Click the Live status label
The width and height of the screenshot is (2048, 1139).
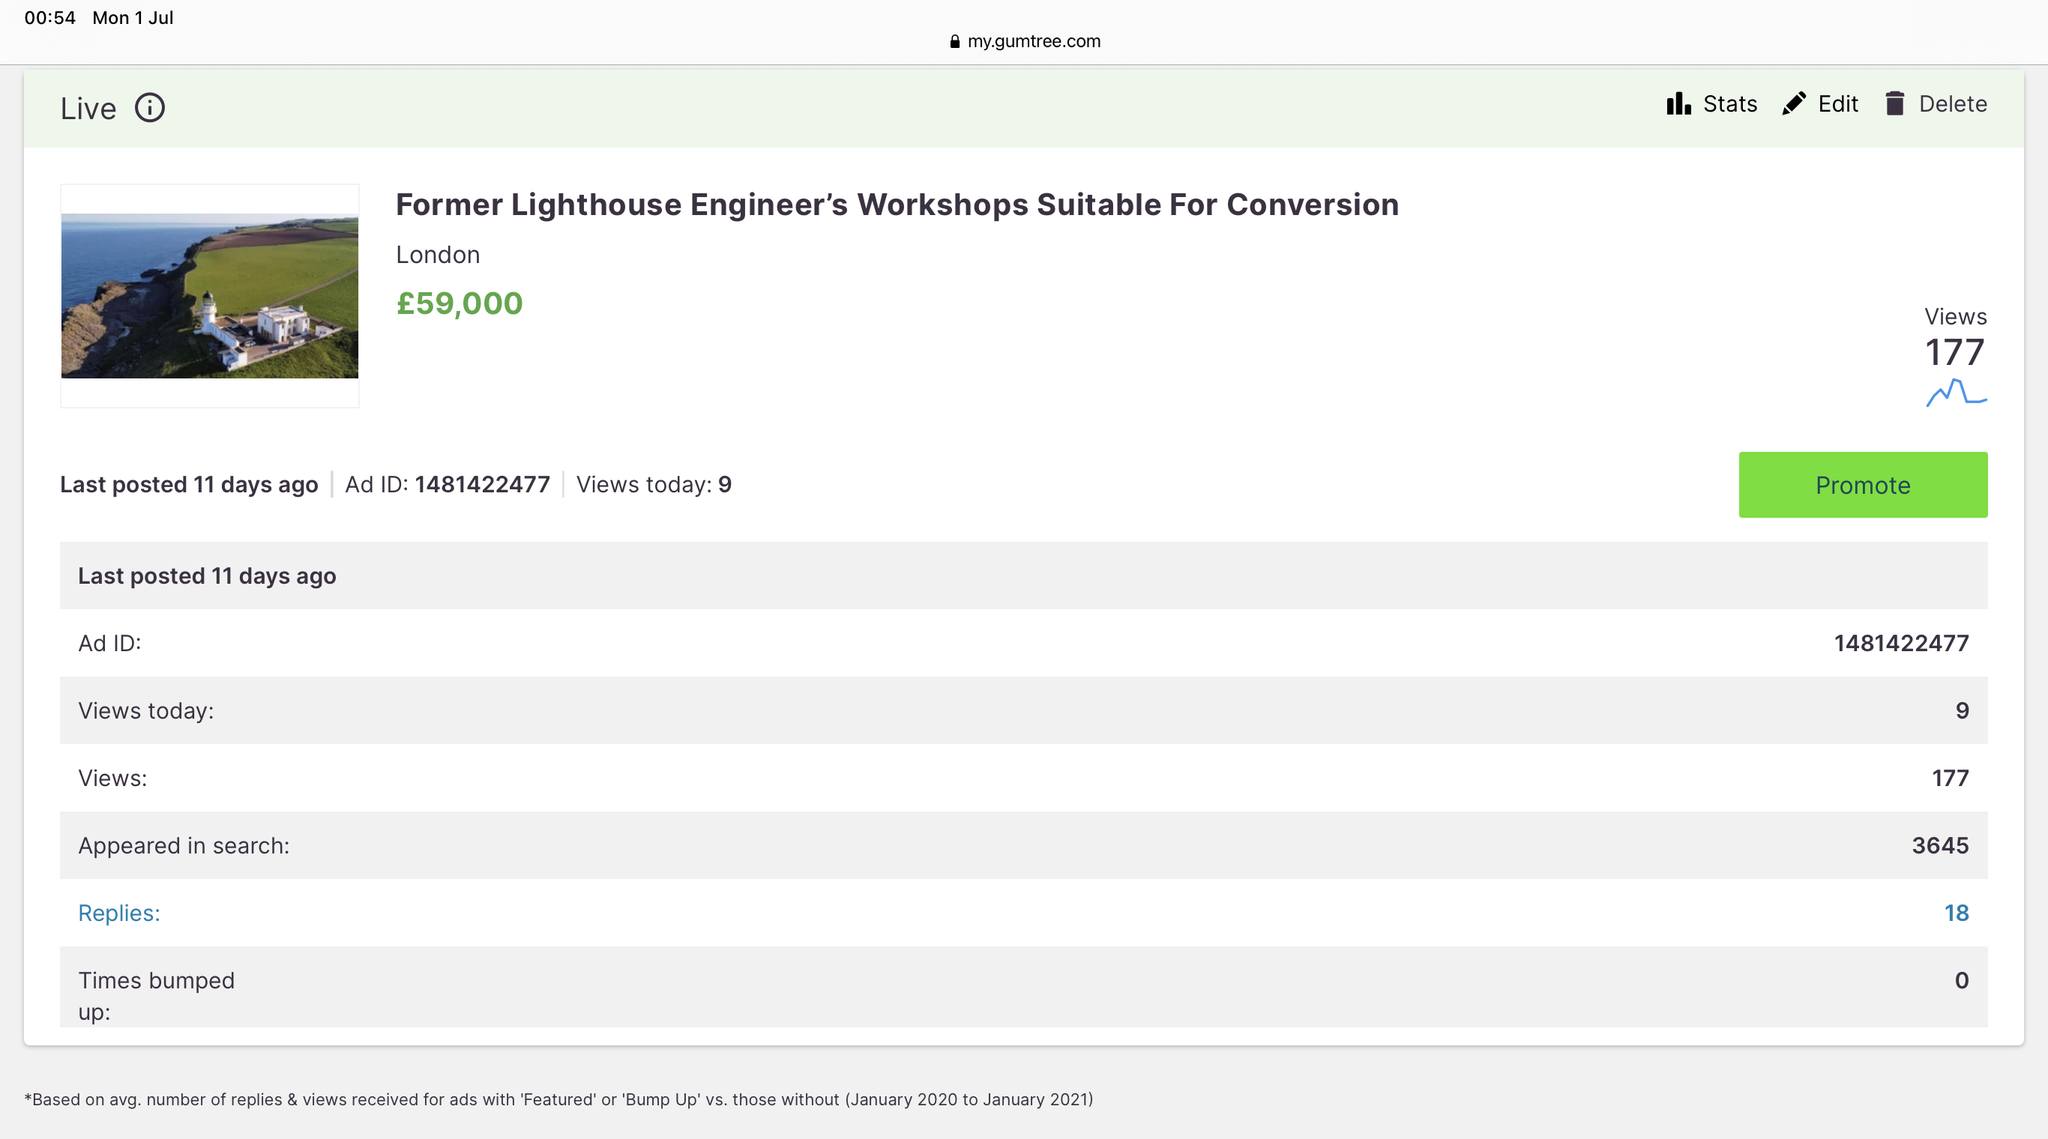88,108
